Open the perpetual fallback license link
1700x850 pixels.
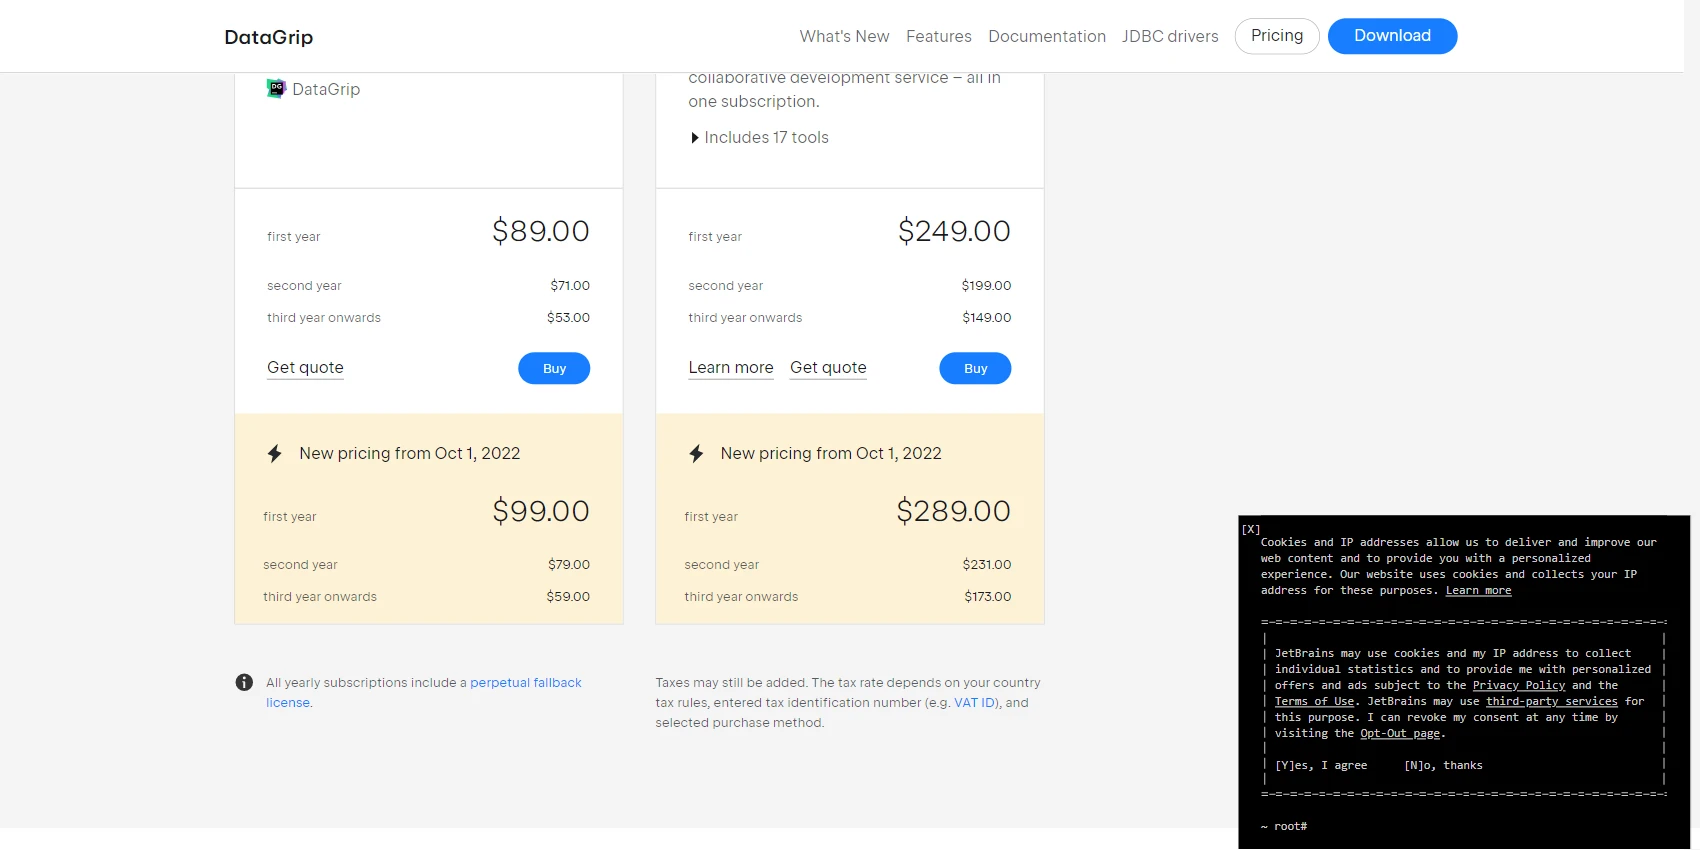tap(526, 683)
